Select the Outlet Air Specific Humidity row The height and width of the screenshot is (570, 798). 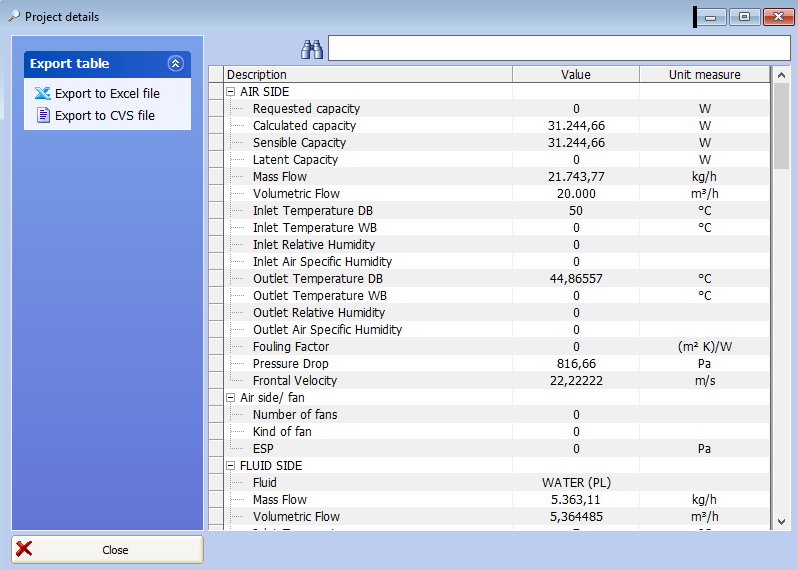(x=496, y=330)
